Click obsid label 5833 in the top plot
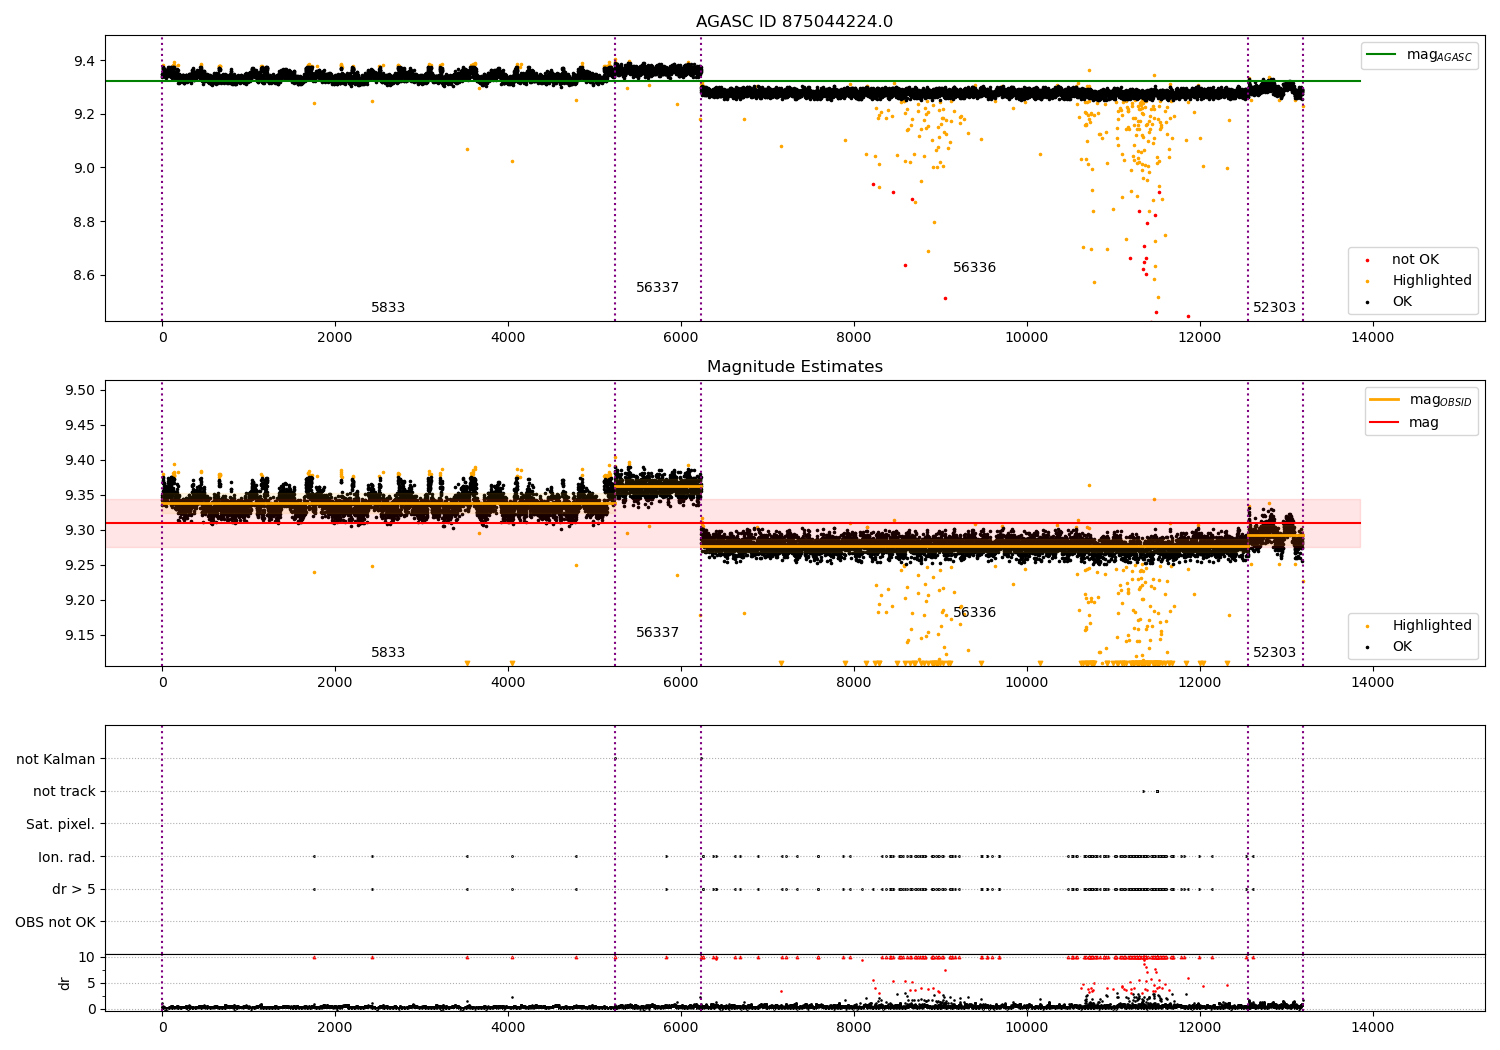The height and width of the screenshot is (1050, 1500). (388, 308)
